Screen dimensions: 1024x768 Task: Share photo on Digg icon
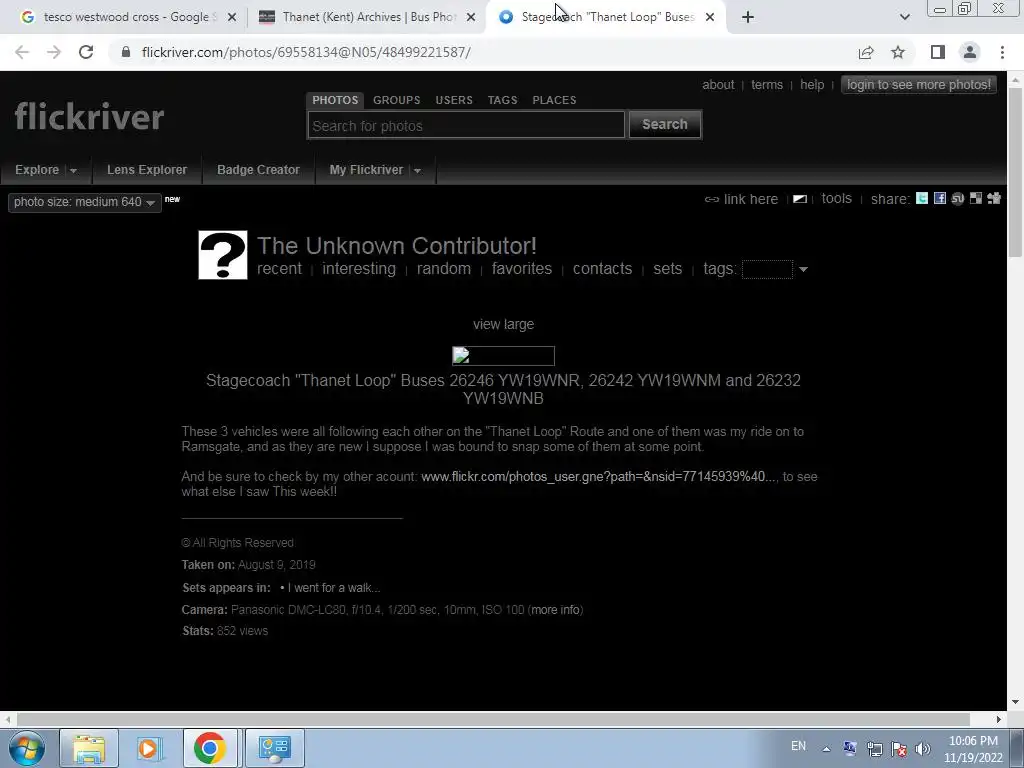(x=994, y=199)
